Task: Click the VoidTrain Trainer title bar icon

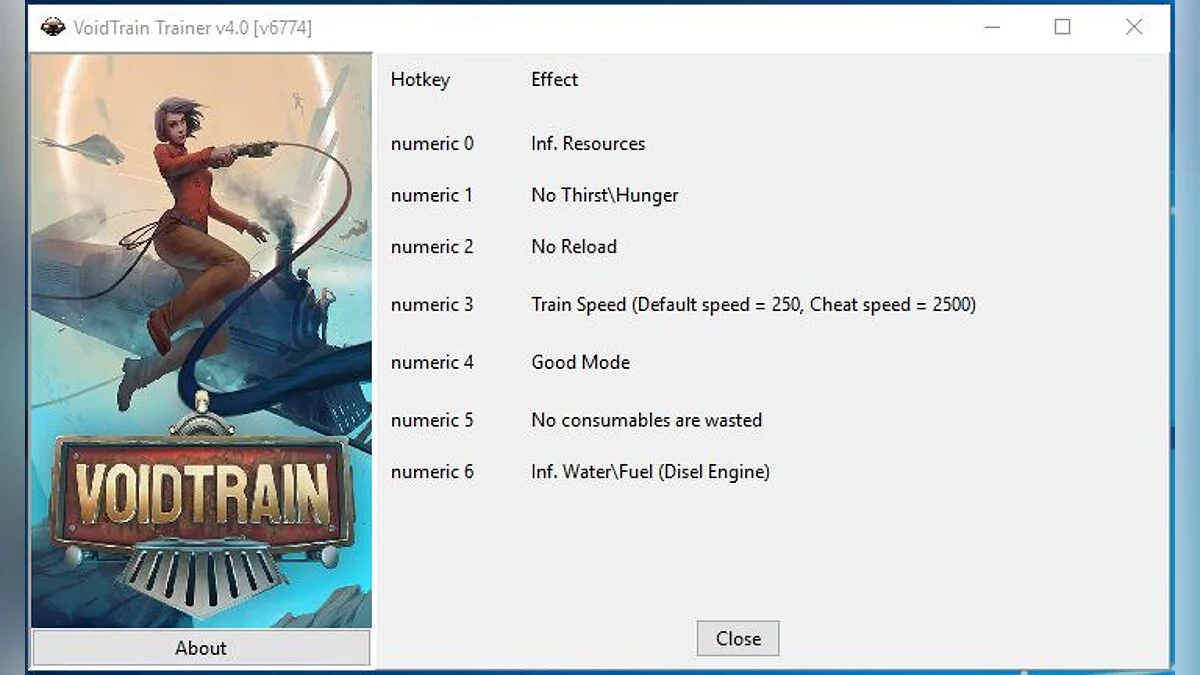Action: click(52, 28)
